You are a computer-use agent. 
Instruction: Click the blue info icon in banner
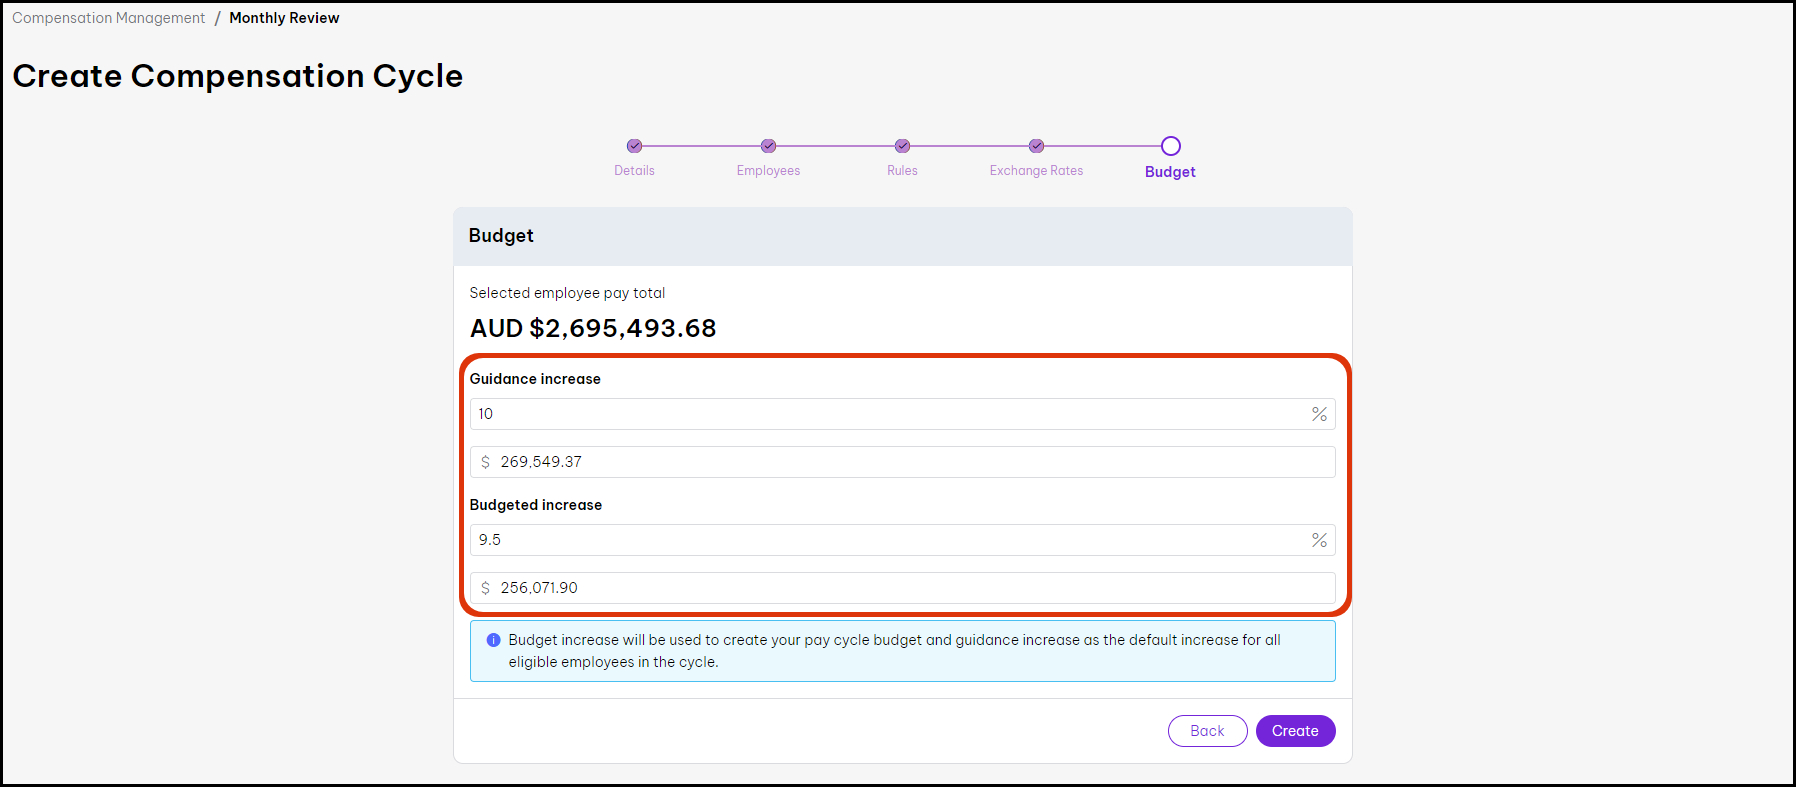coord(493,640)
